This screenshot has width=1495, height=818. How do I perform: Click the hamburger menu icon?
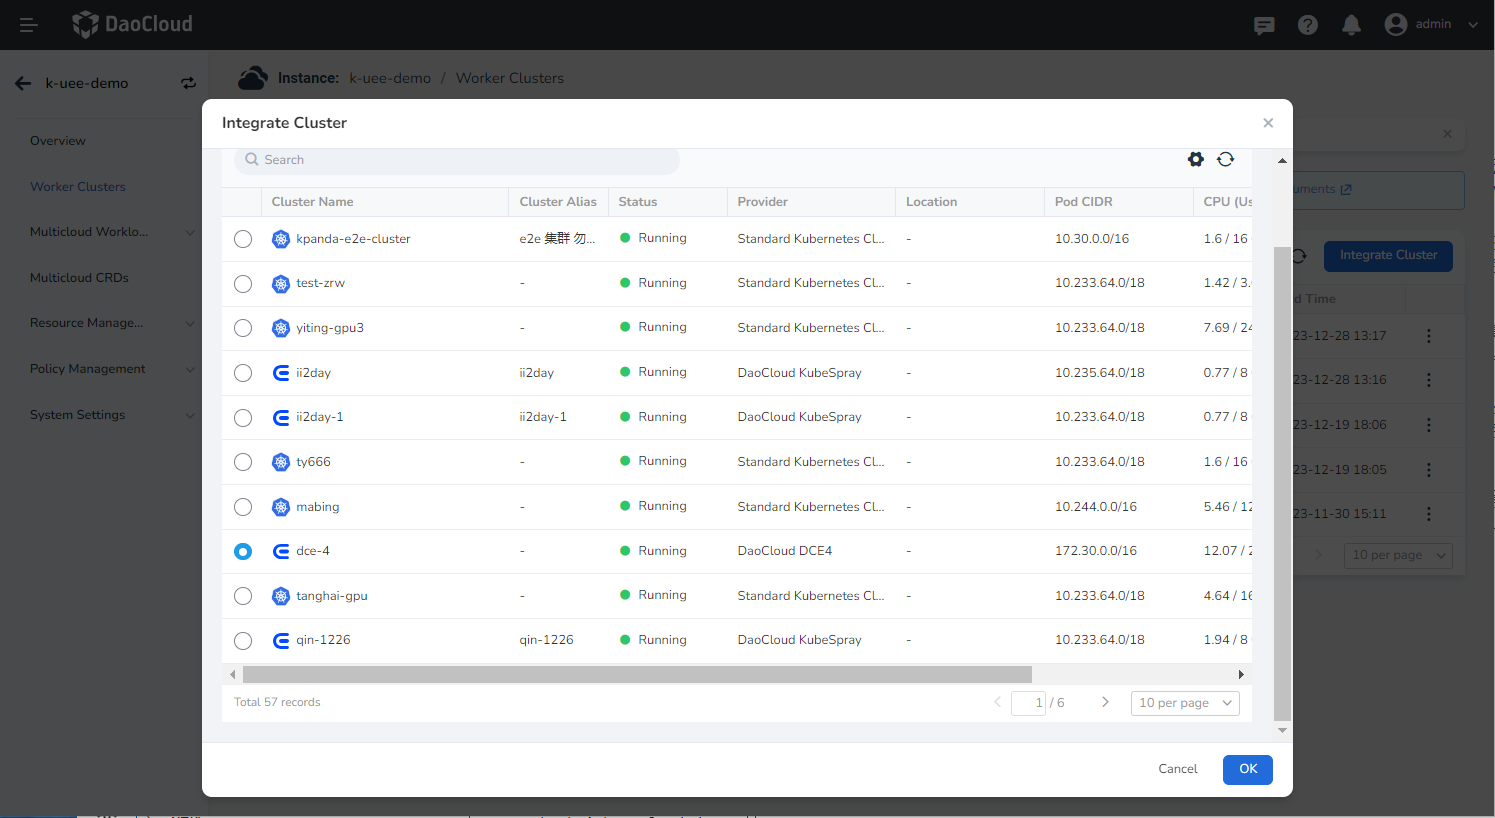pyautogui.click(x=27, y=25)
